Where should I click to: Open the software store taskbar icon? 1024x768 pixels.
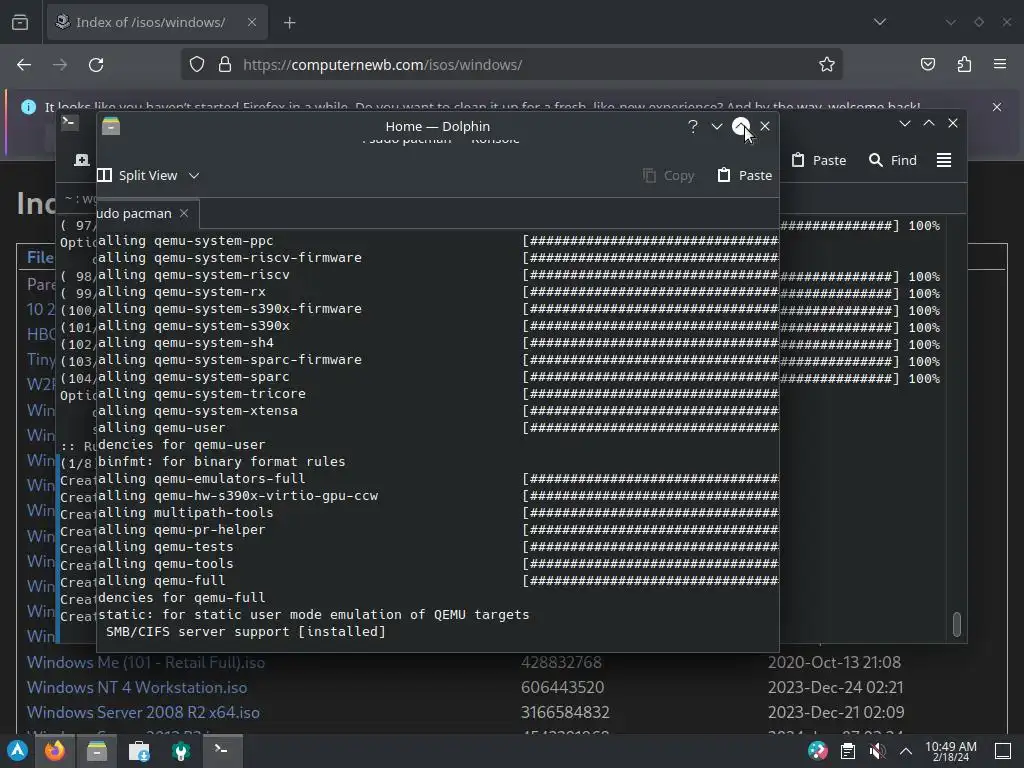[138, 752]
